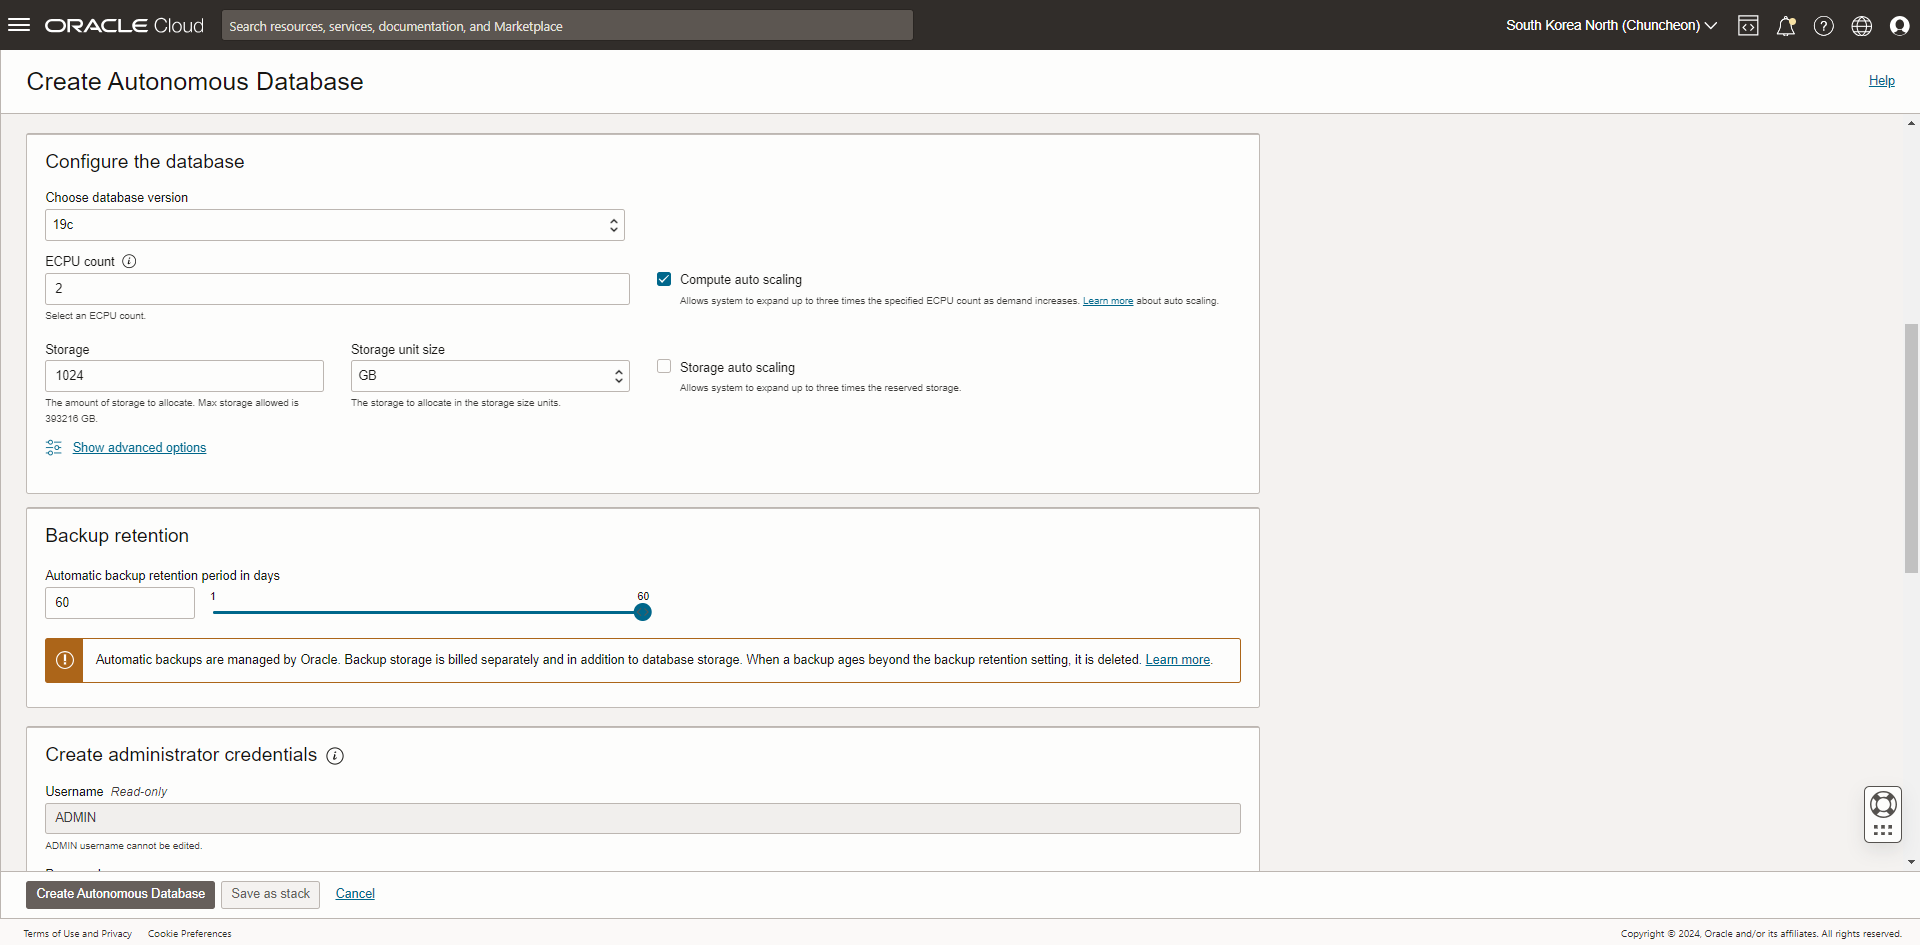Image resolution: width=1920 pixels, height=945 pixels.
Task: Focus the search resources field
Action: pos(567,26)
